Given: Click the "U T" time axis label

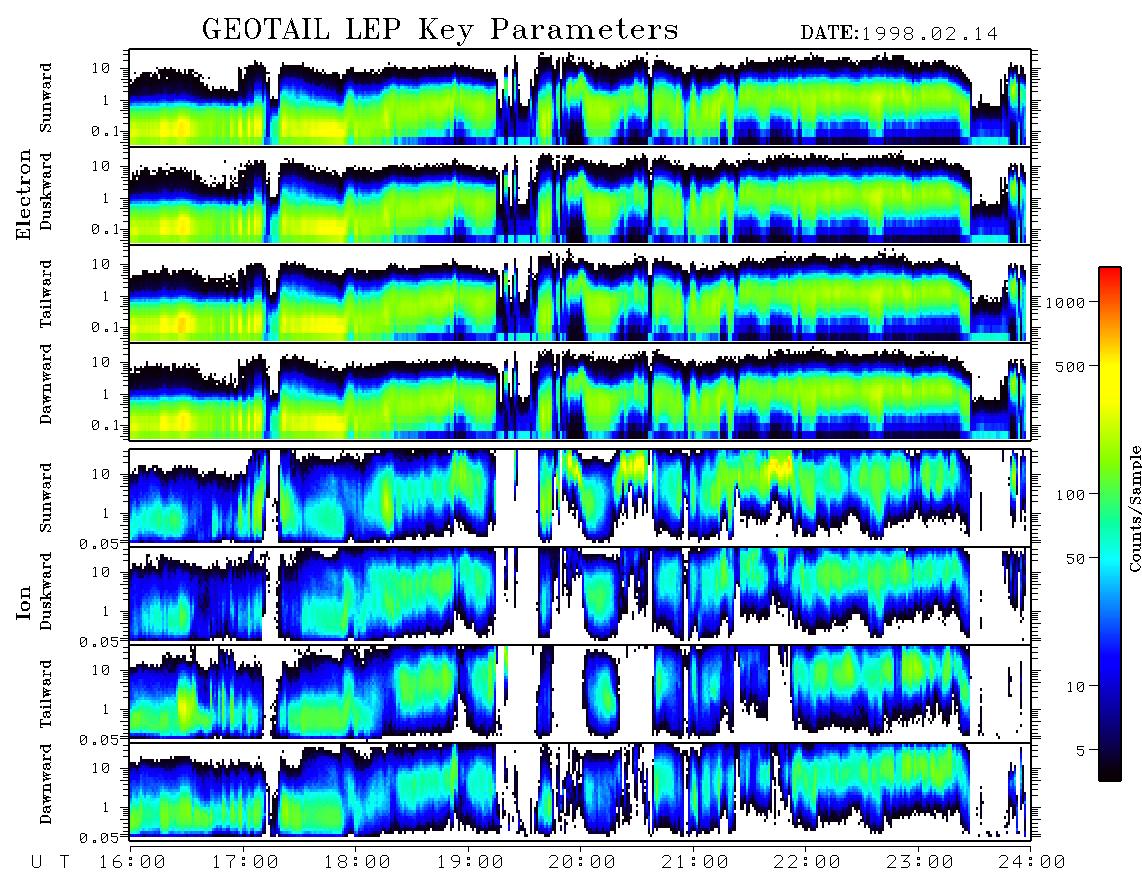Looking at the screenshot, I should click(x=51, y=862).
